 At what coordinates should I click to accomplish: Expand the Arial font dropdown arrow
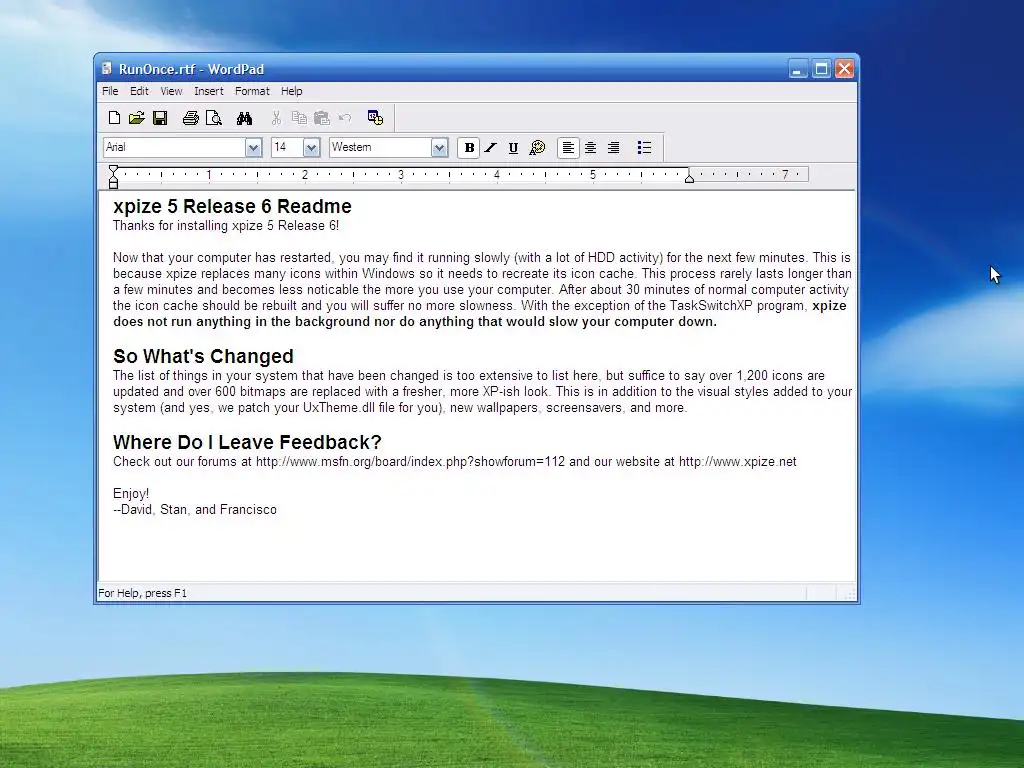click(x=253, y=148)
